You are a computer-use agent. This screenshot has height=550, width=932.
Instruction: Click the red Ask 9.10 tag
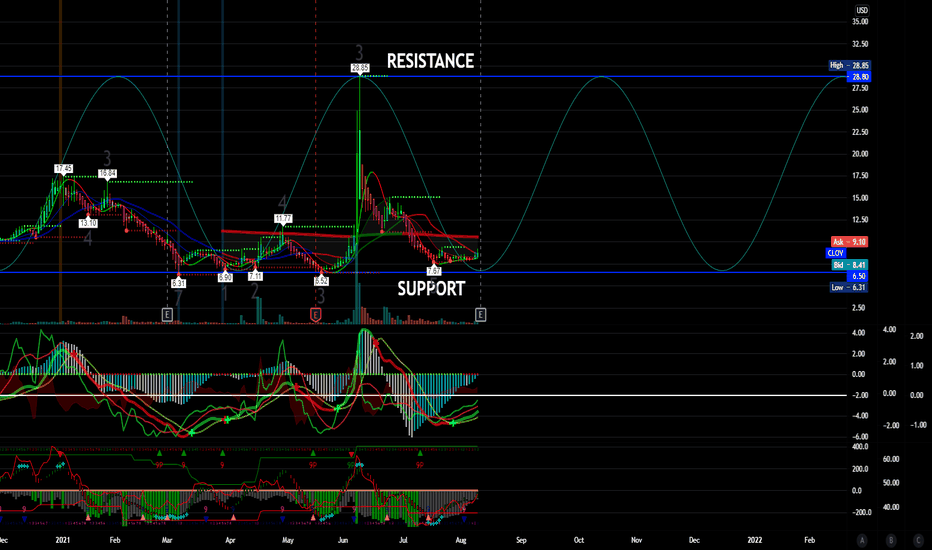pos(849,242)
